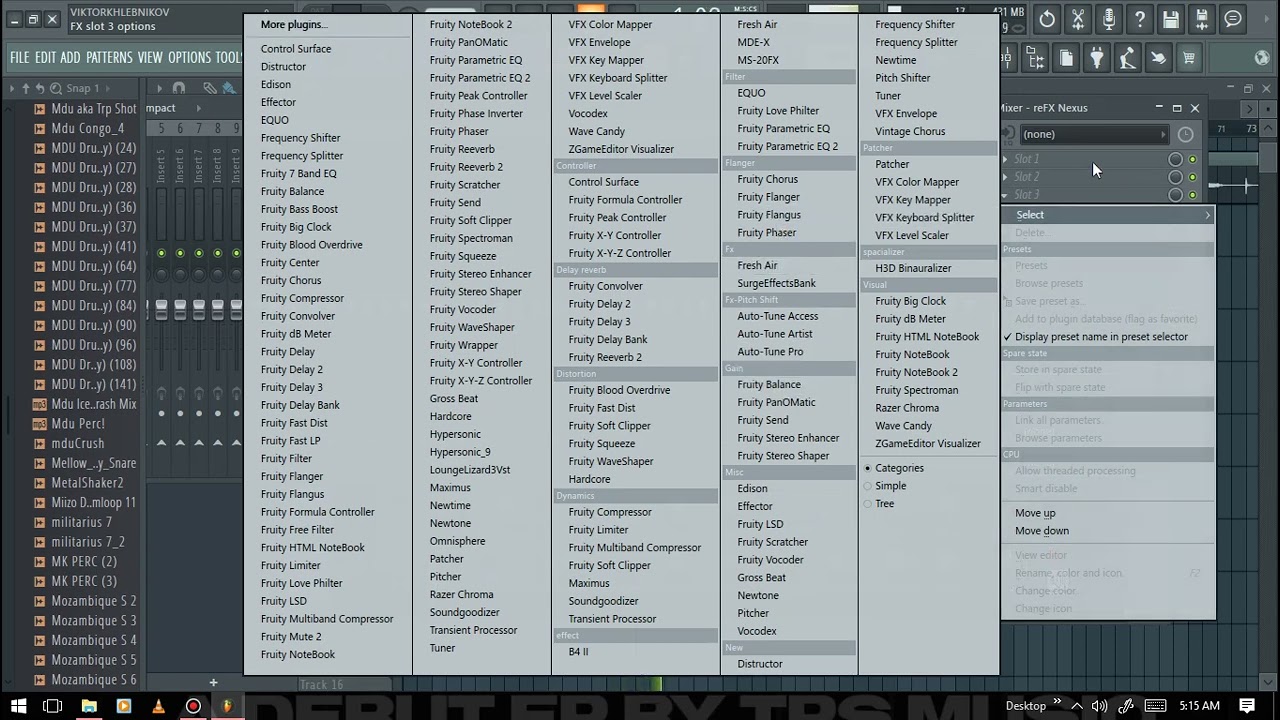This screenshot has height=720, width=1280.
Task: Toggle the playlist magnet snap icon
Action: [x=178, y=88]
